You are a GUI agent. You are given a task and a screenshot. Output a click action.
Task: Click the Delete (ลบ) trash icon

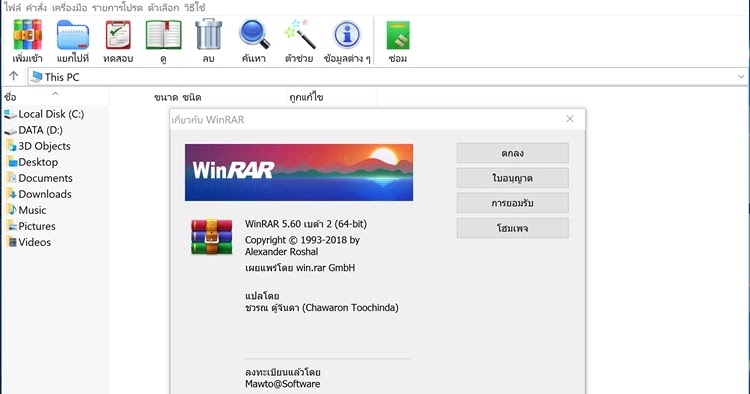(x=209, y=34)
